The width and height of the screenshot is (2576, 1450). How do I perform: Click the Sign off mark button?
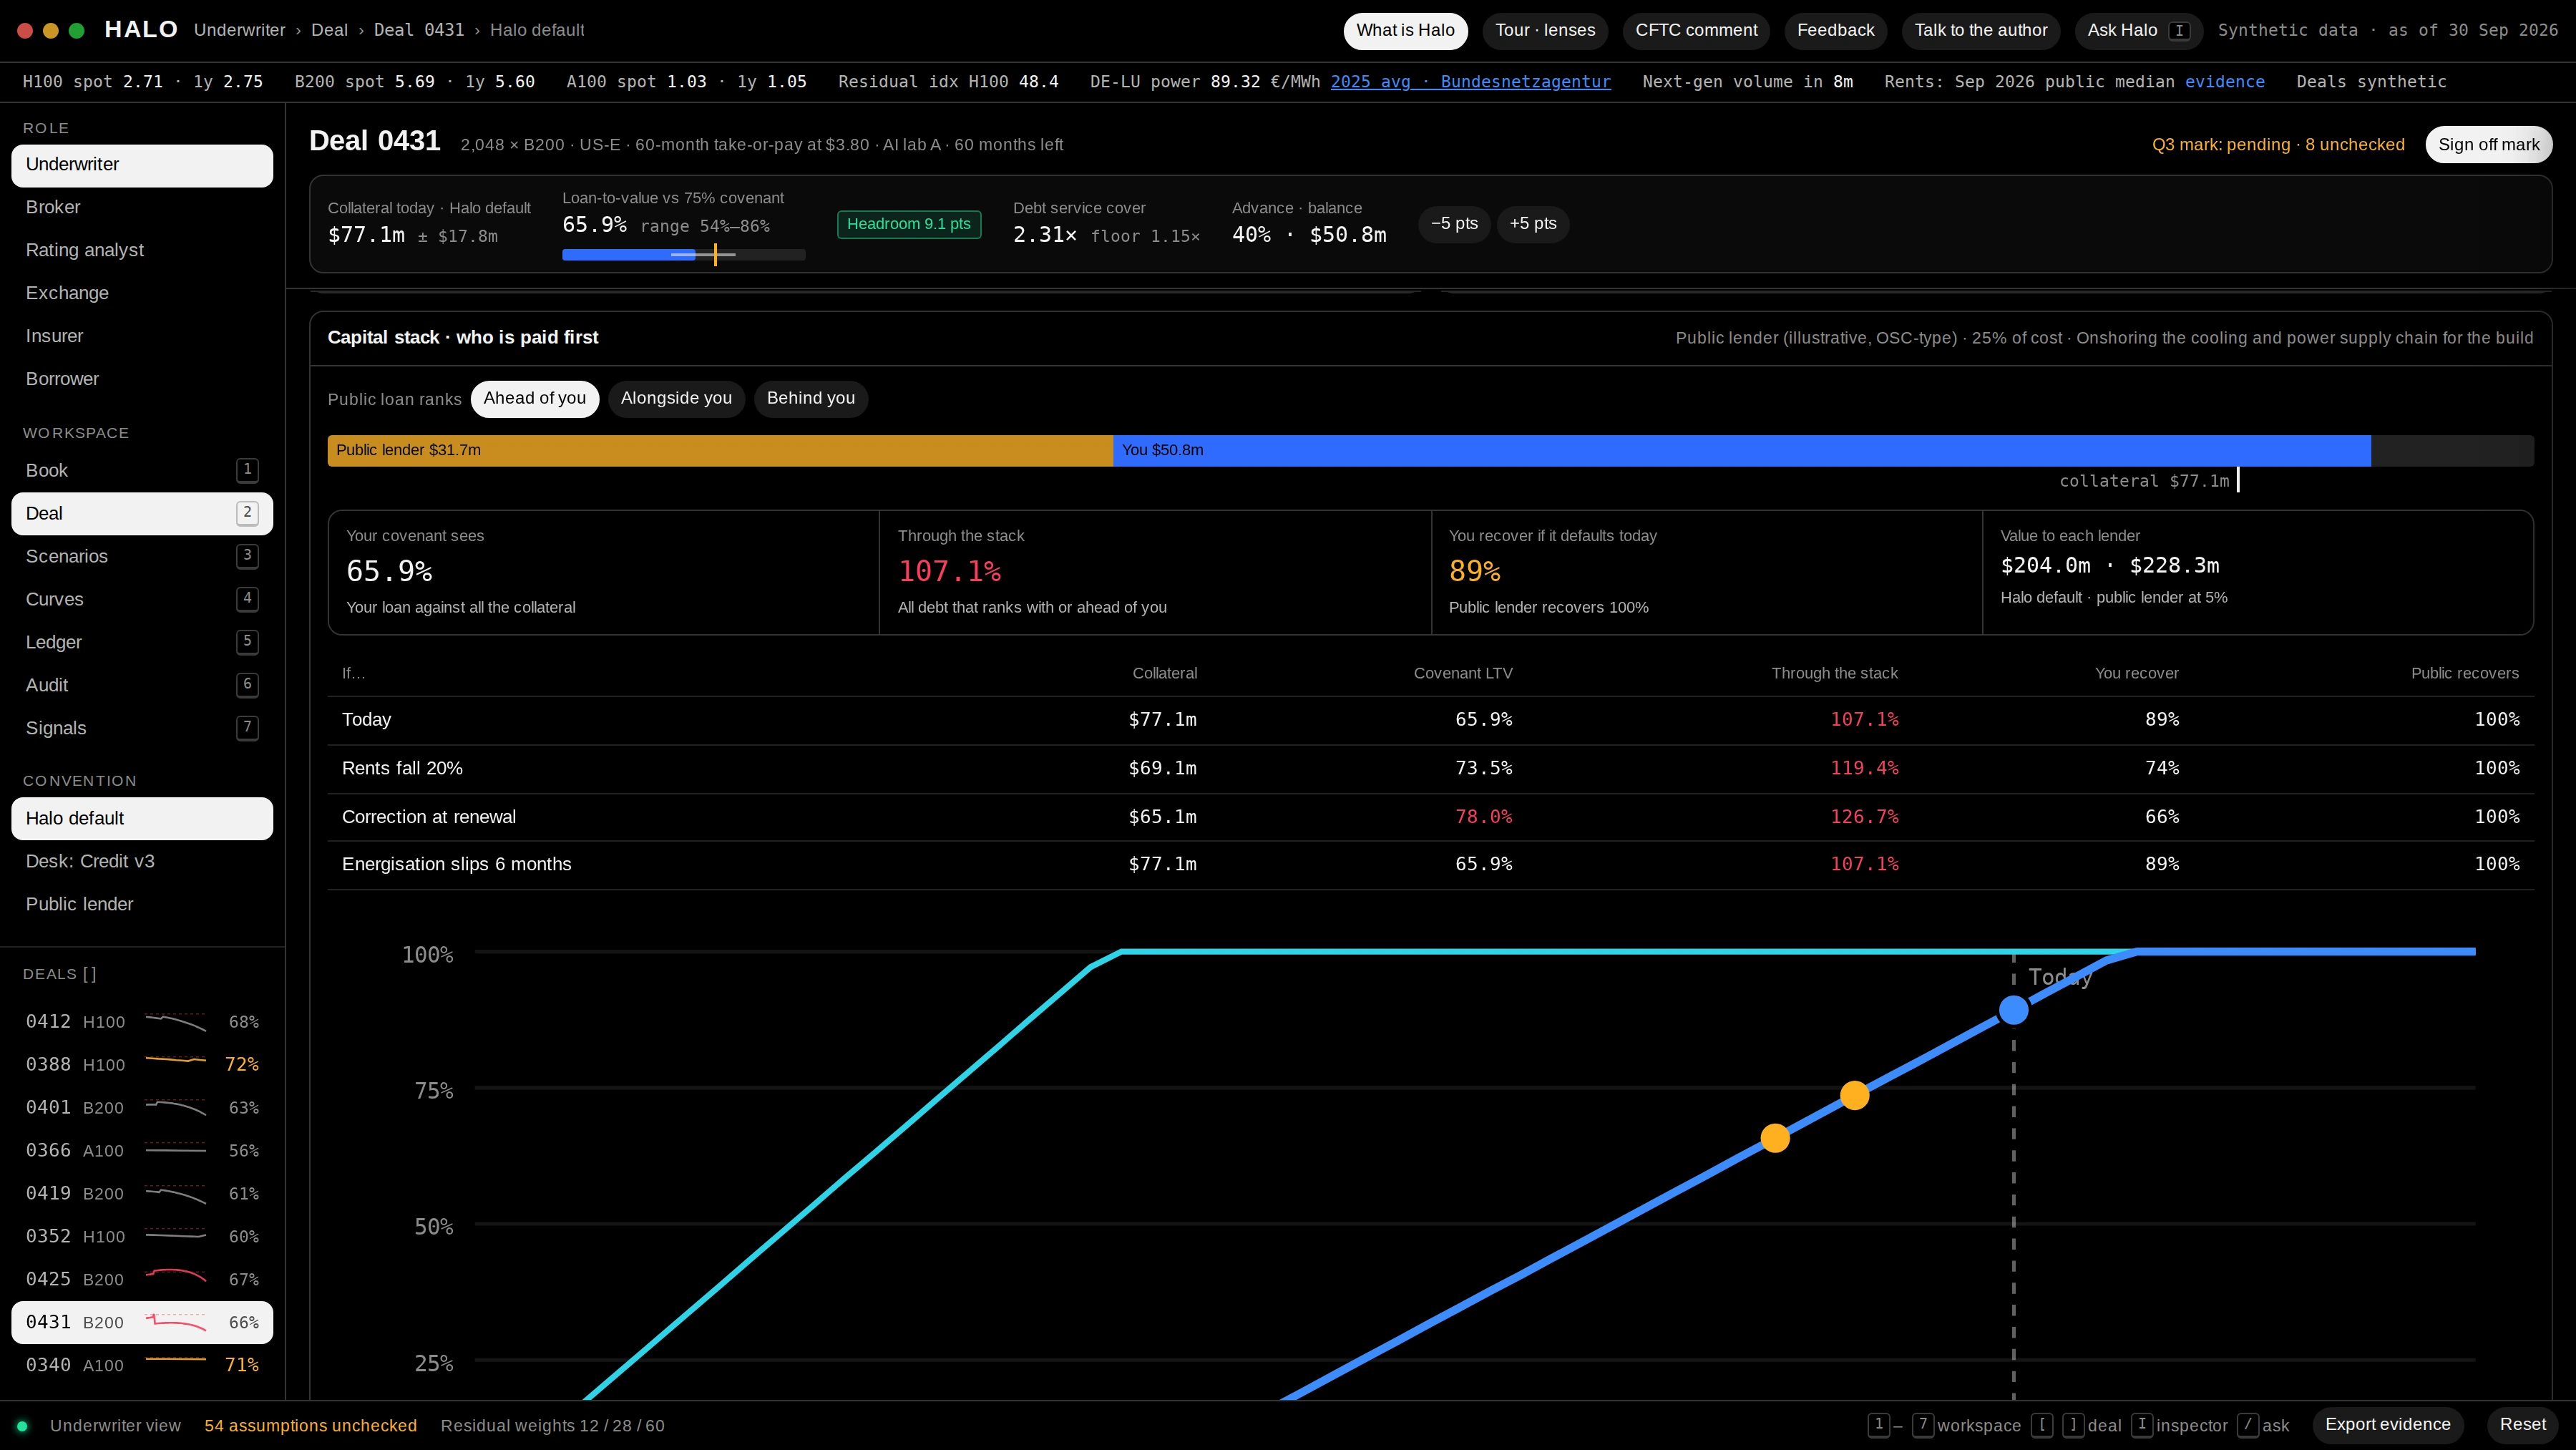pyautogui.click(x=2488, y=145)
